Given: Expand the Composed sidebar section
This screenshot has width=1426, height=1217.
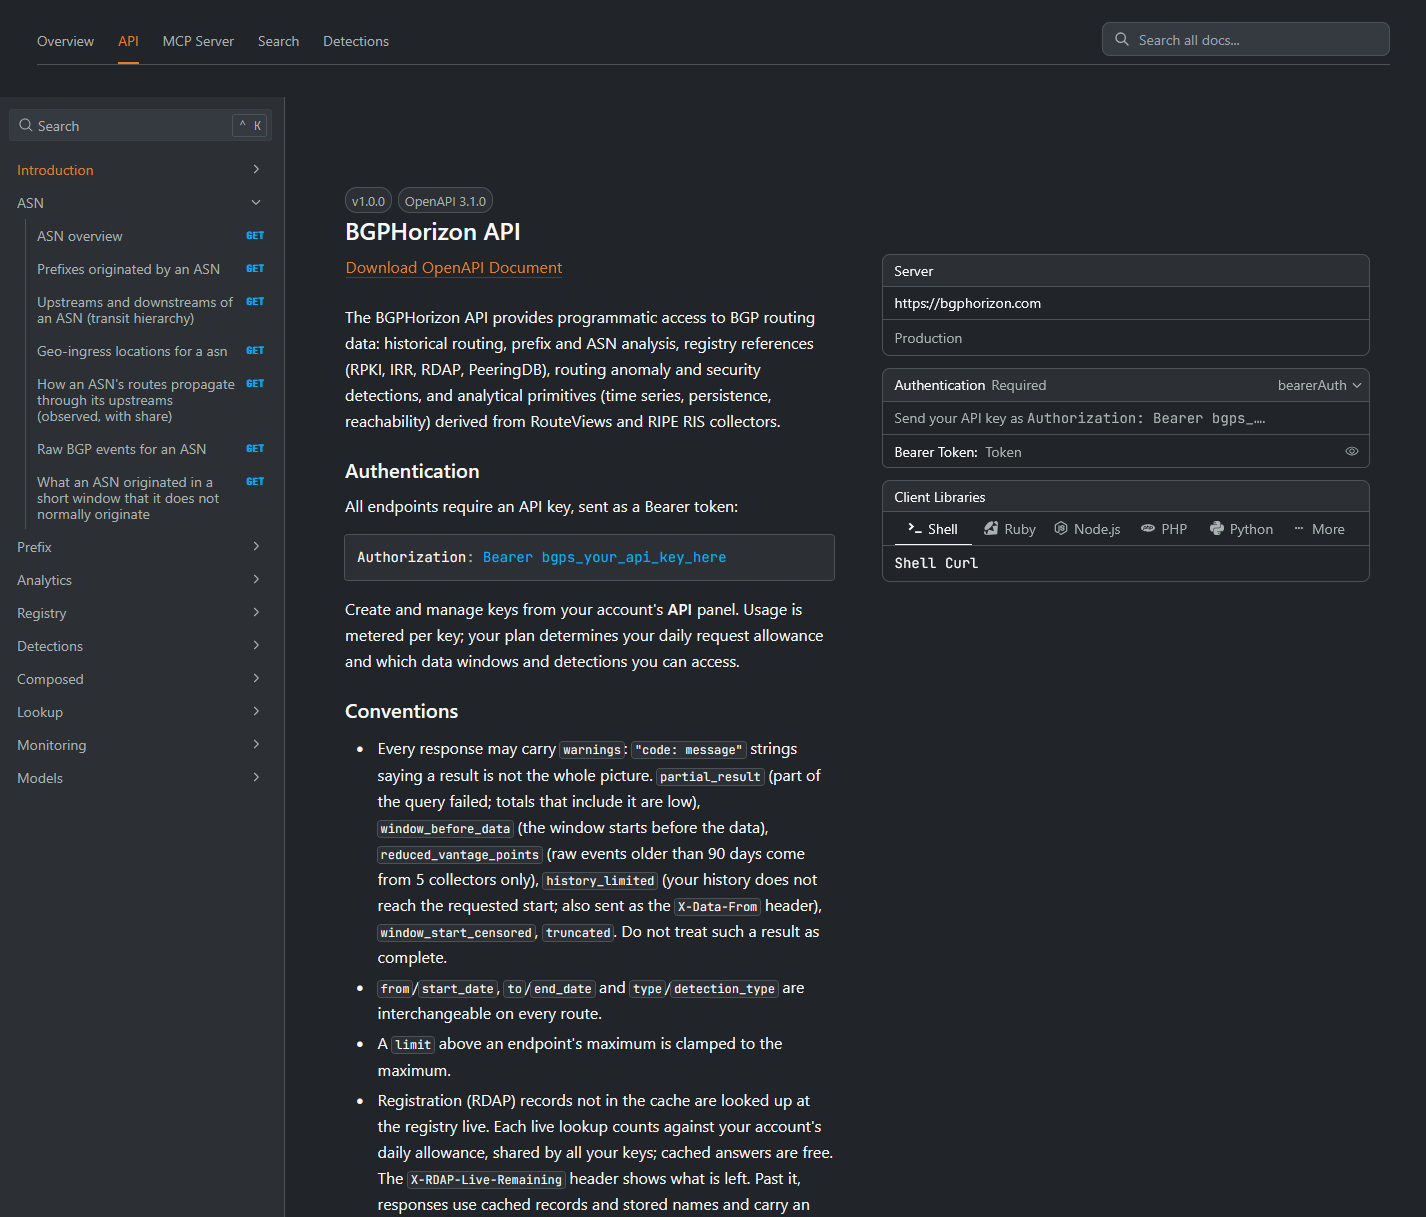Looking at the screenshot, I should 256,679.
